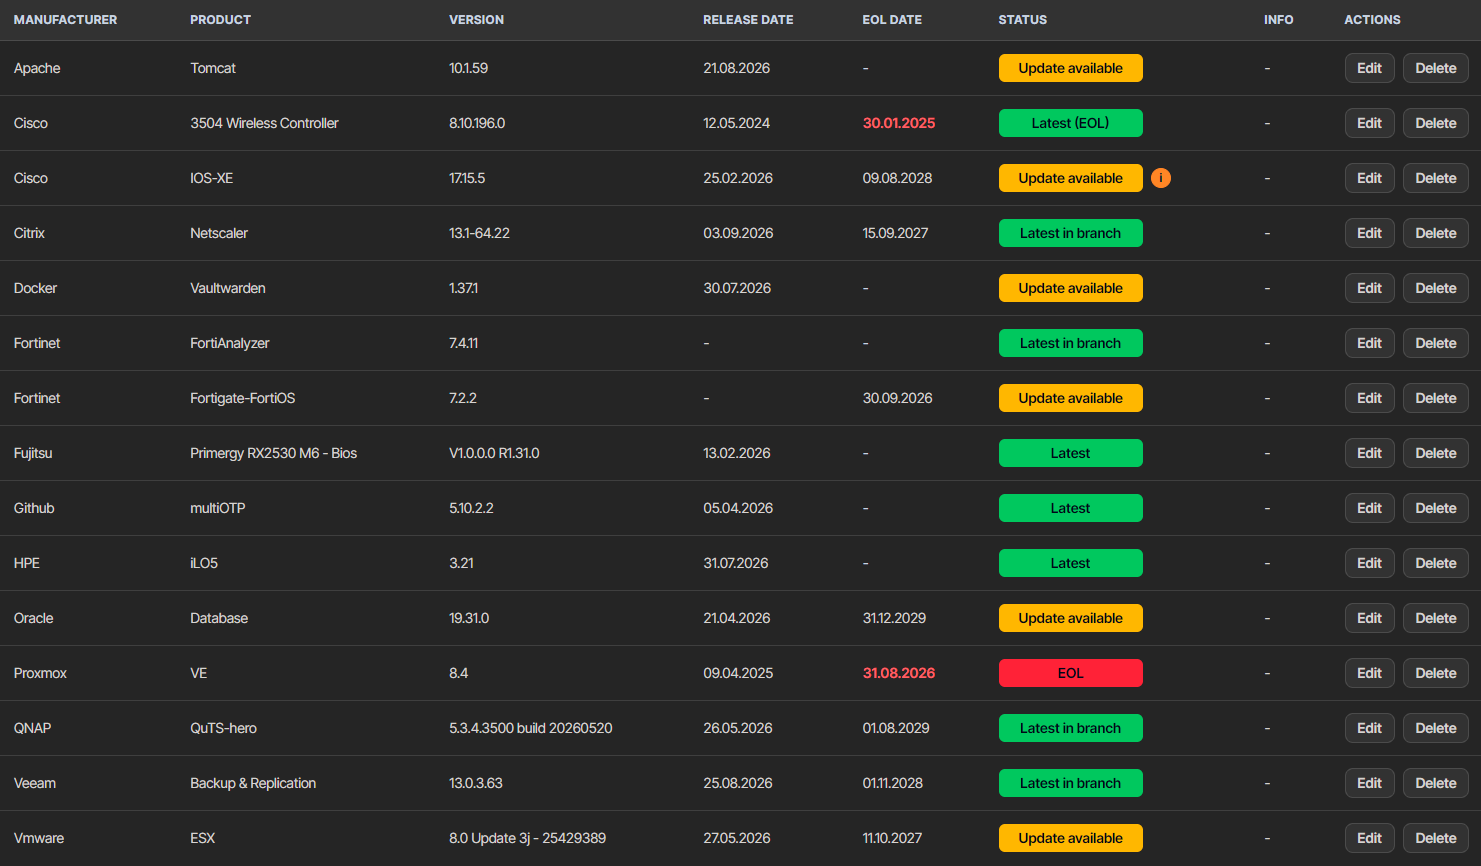1481x866 pixels.
Task: Select version 13.1-64.22 in Citrix row
Action: pos(479,233)
